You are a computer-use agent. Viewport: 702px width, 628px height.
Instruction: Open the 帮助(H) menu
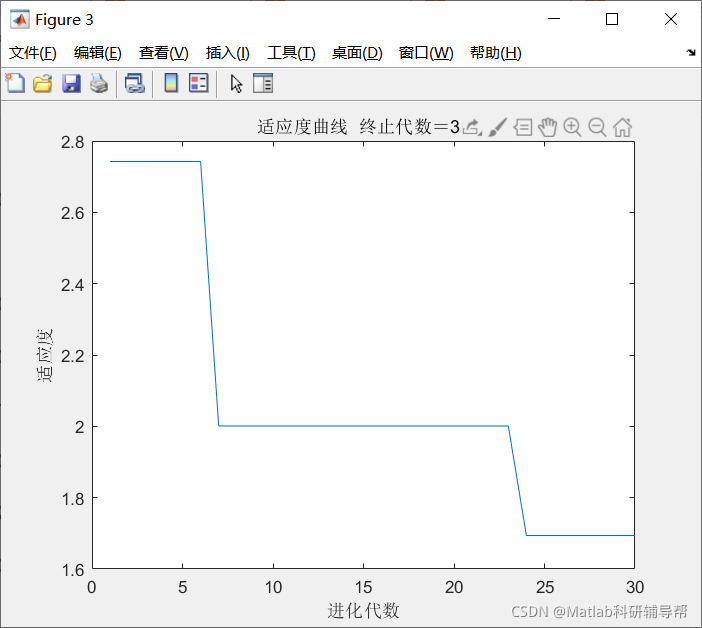496,53
